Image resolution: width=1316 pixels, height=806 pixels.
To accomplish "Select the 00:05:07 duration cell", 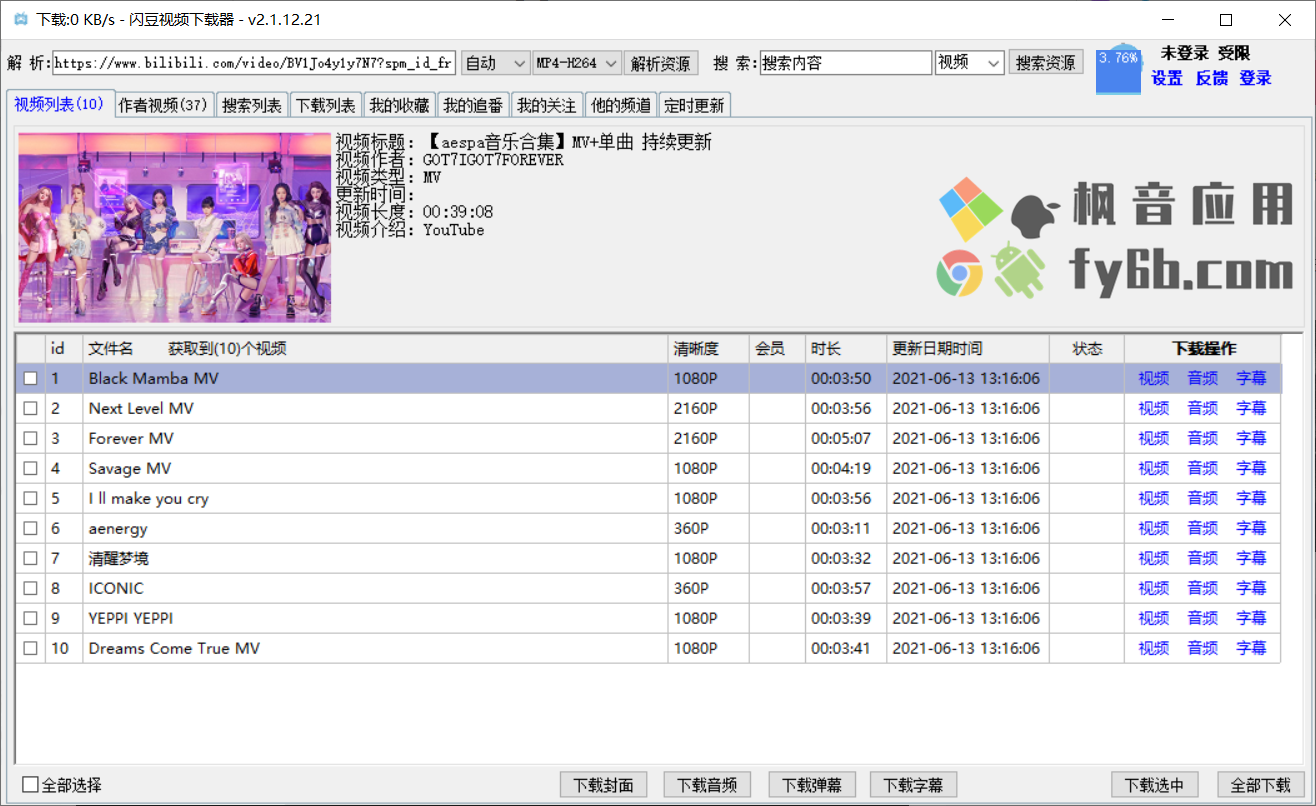I will pyautogui.click(x=845, y=439).
